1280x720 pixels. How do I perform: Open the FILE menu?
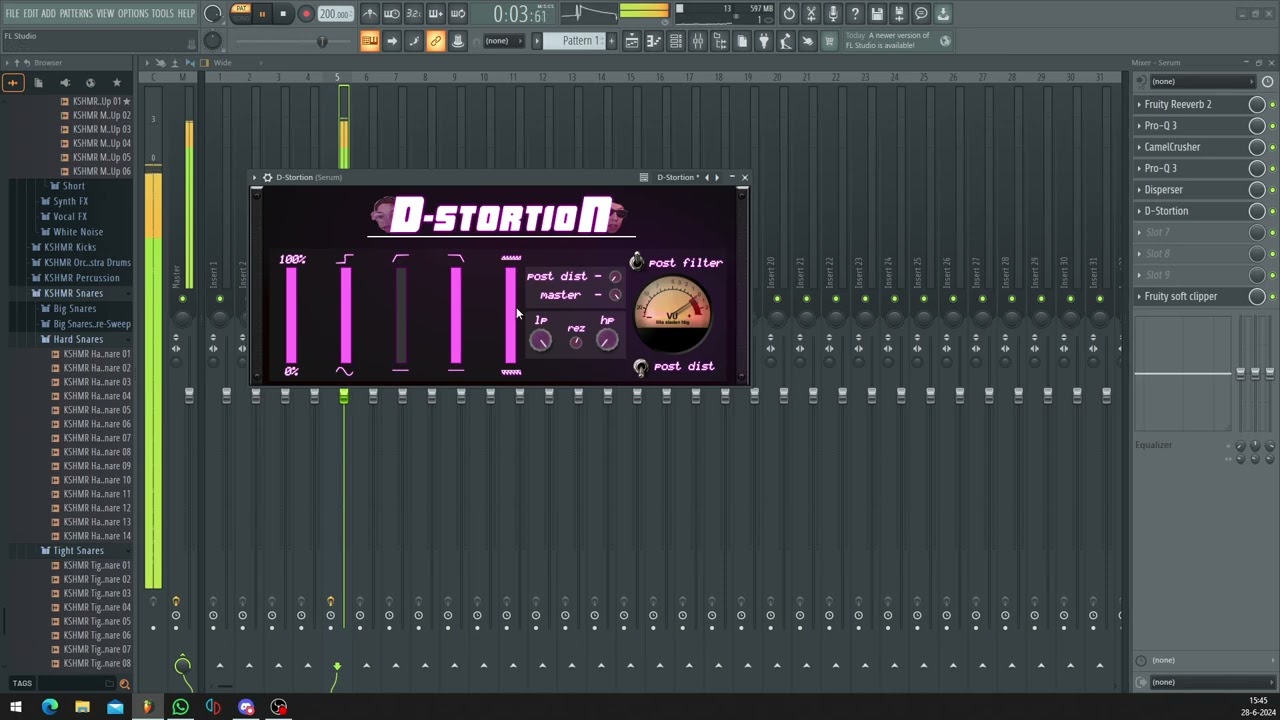click(13, 14)
